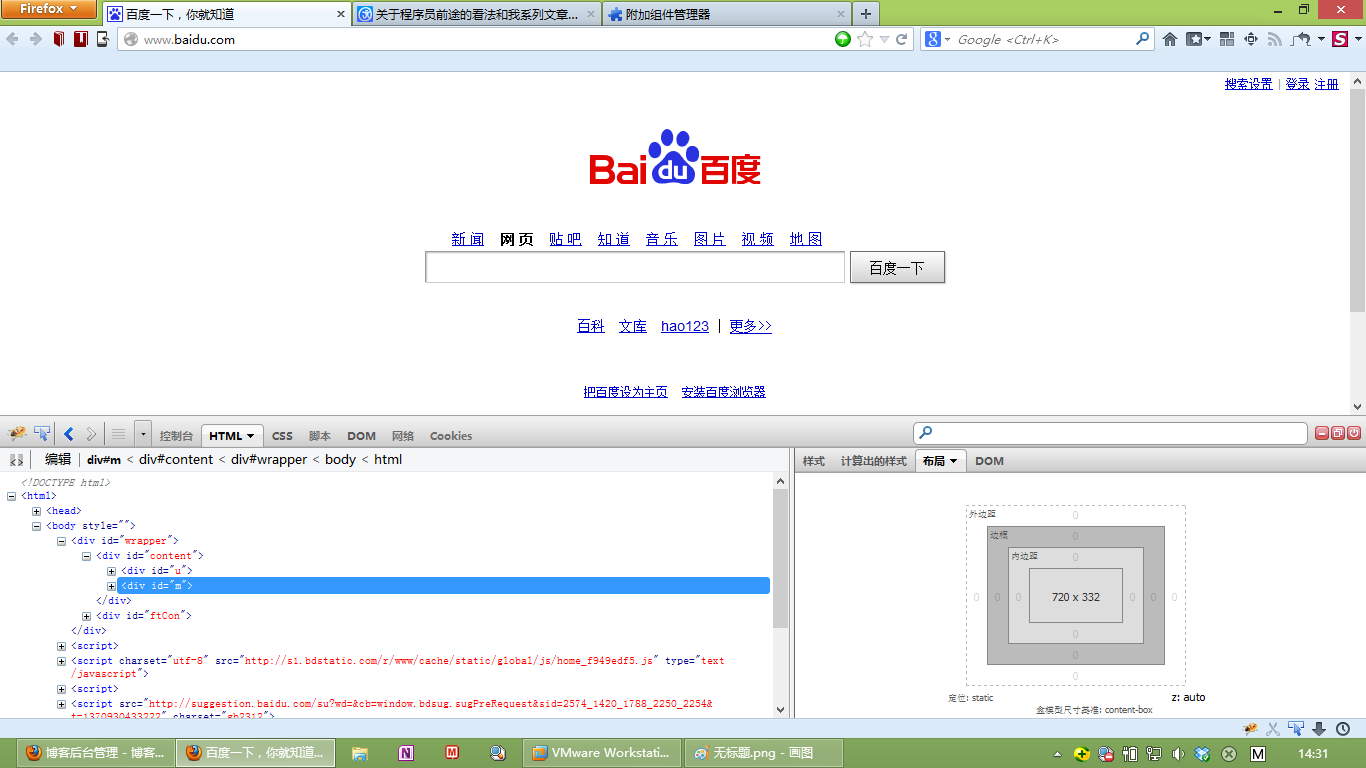
Task: Switch to the Cookies tab
Action: pos(451,436)
